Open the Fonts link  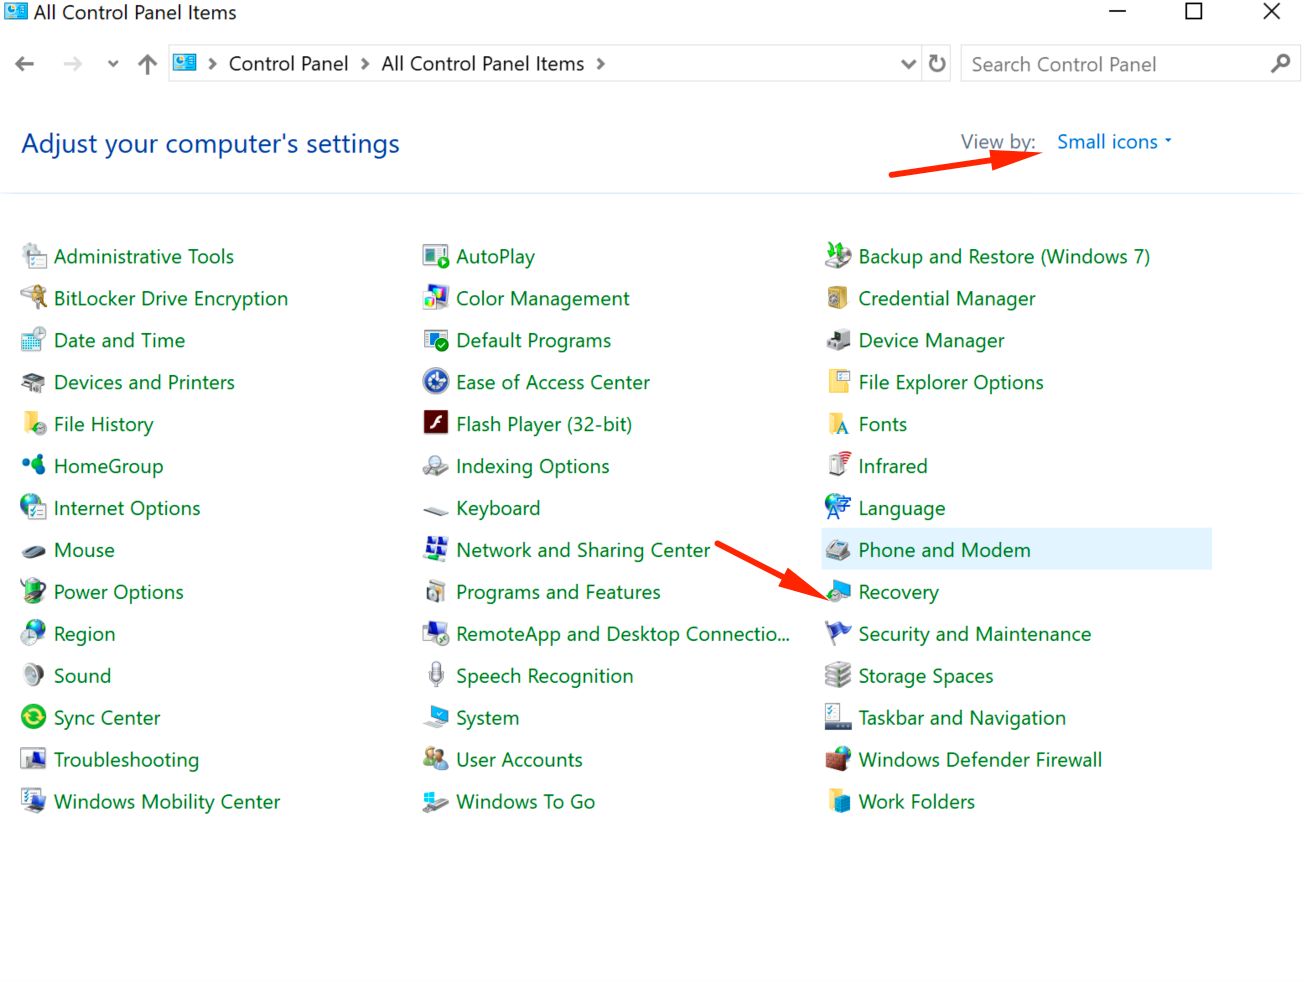883,424
